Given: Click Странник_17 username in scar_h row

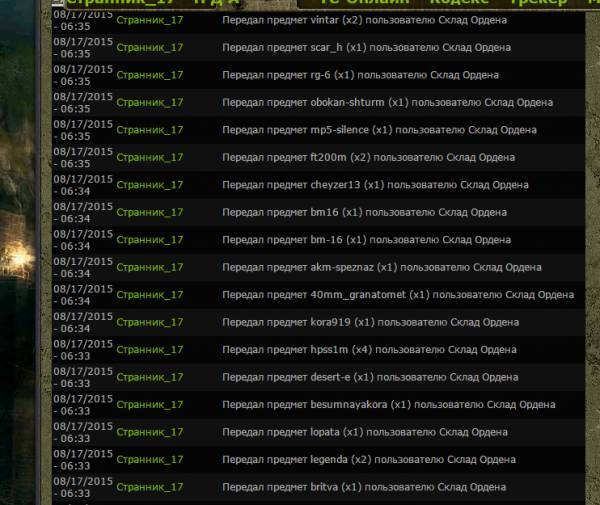Looking at the screenshot, I should 149,47.
